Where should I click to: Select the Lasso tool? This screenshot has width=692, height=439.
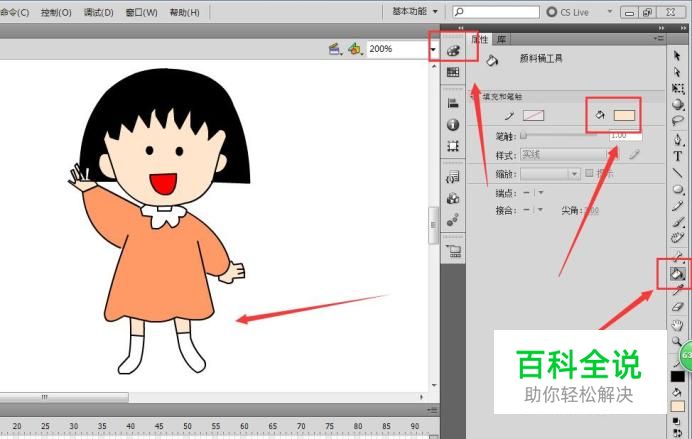click(x=678, y=120)
